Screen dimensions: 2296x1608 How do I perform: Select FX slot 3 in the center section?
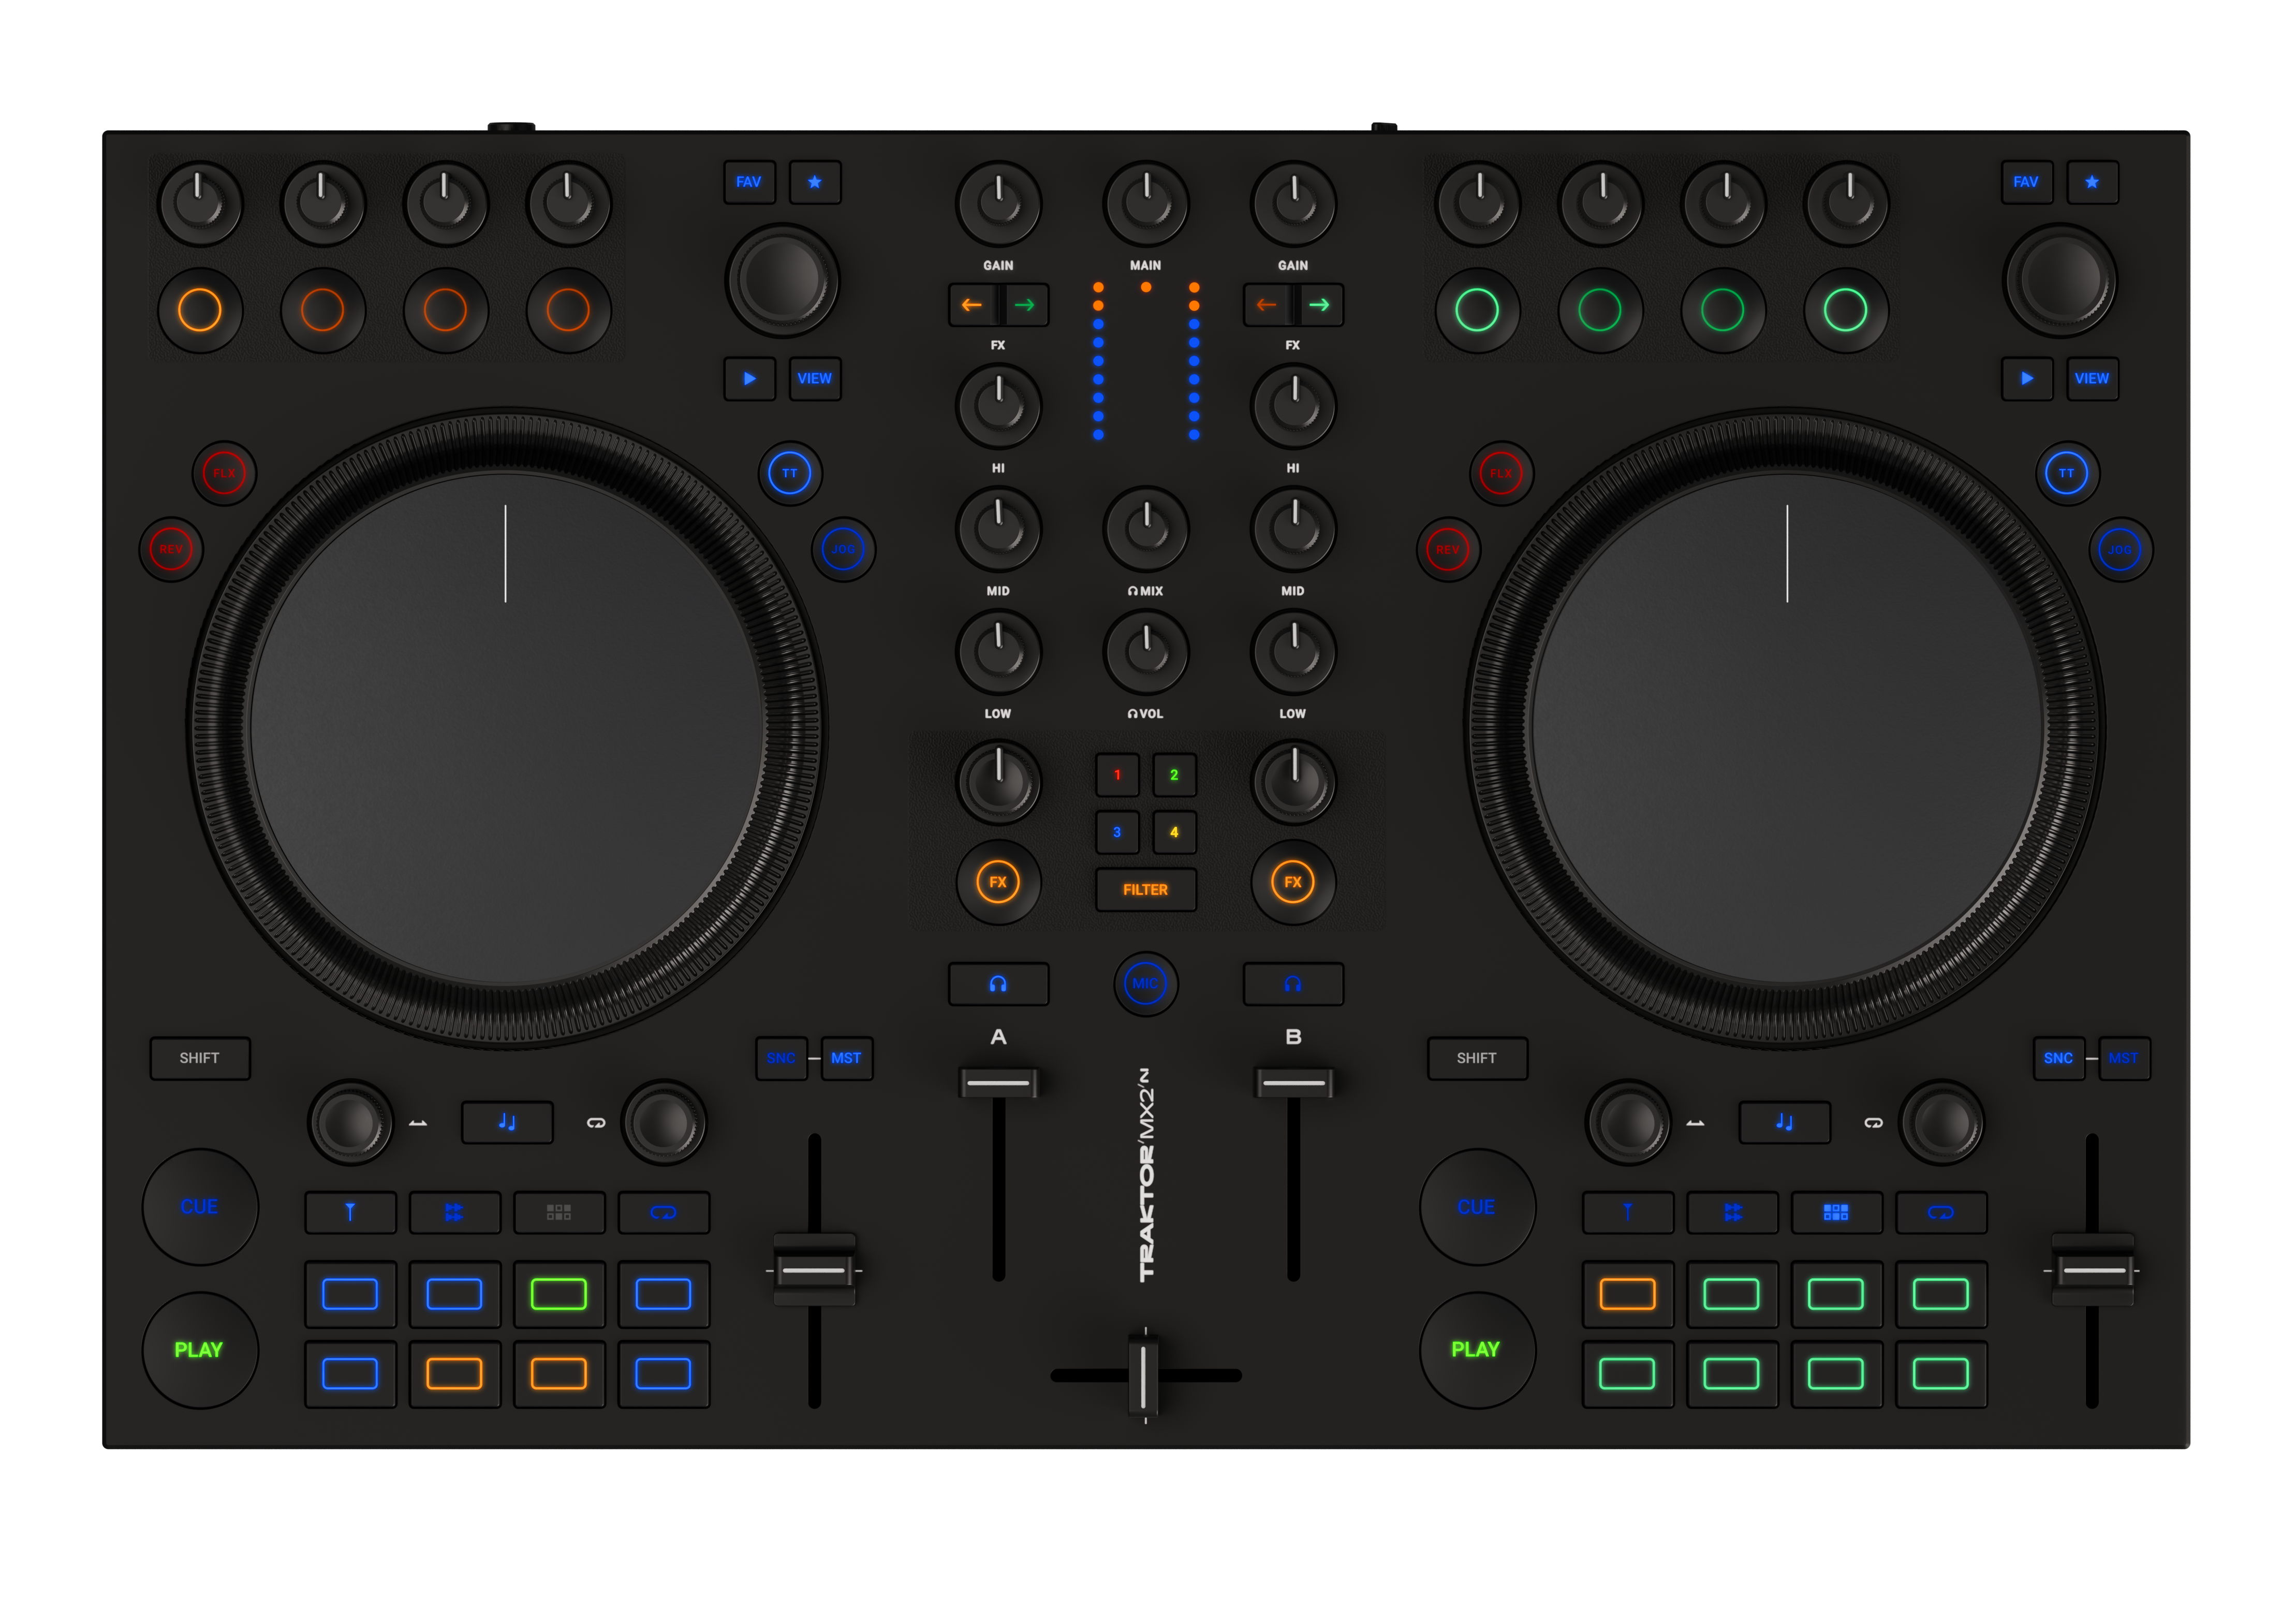(x=1117, y=832)
